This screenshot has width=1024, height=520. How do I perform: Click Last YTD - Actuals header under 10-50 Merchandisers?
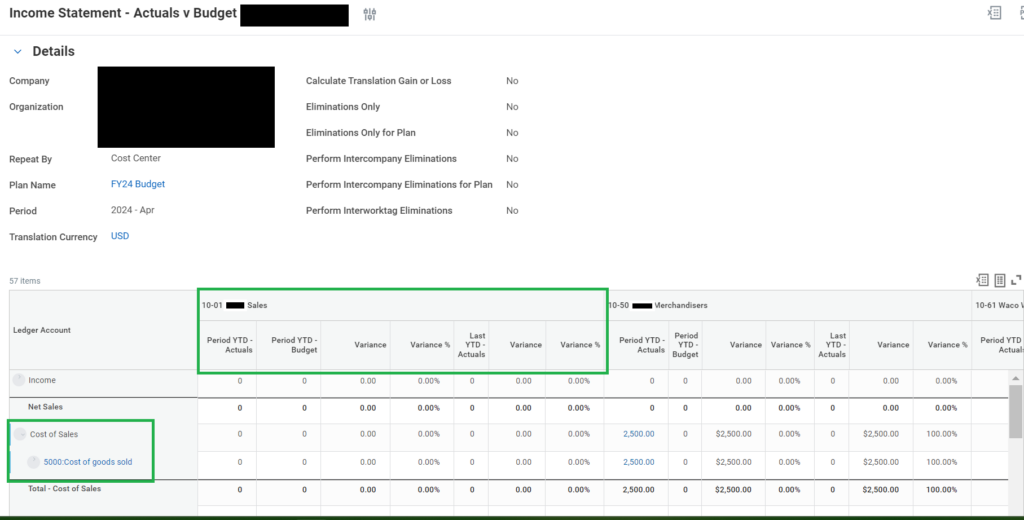(832, 345)
